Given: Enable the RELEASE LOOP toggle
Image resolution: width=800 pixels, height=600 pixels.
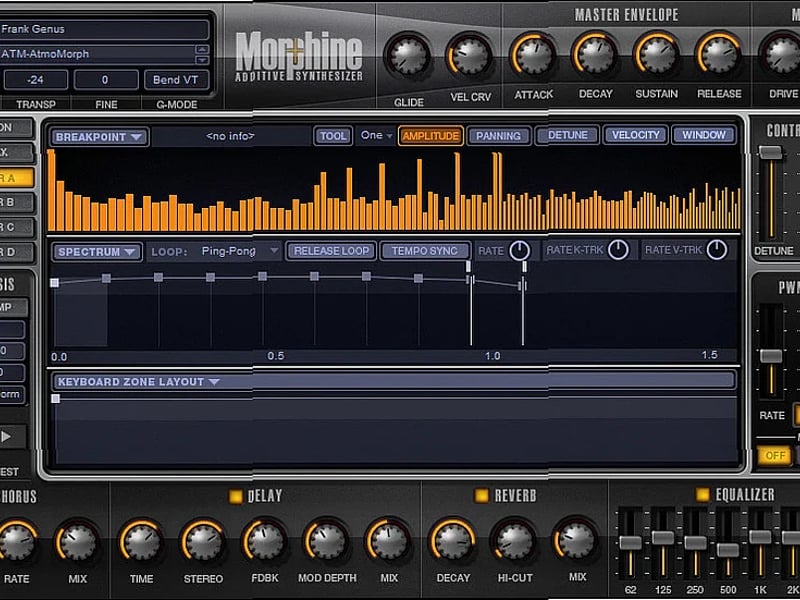Looking at the screenshot, I should point(331,252).
